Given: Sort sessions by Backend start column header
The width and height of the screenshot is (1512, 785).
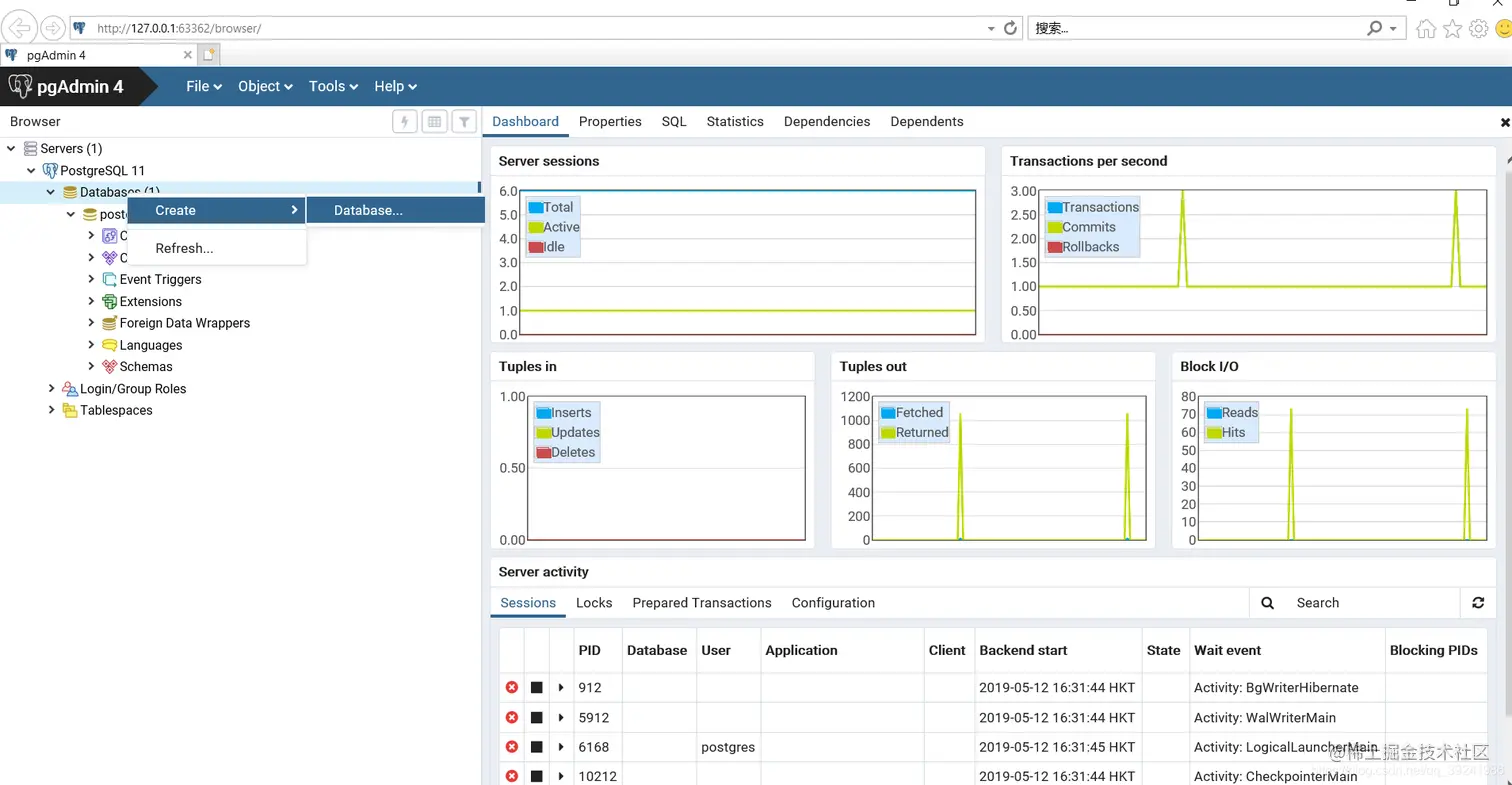Looking at the screenshot, I should pos(1058,650).
